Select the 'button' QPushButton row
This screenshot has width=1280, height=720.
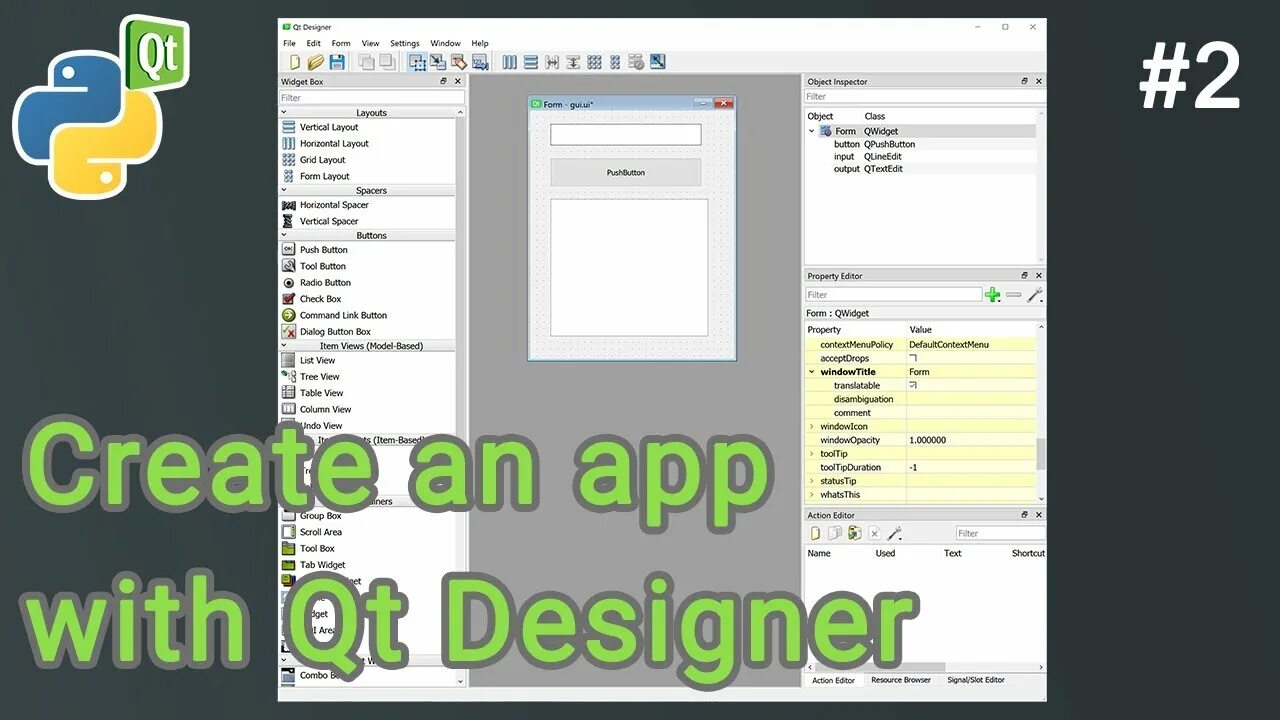coord(920,144)
